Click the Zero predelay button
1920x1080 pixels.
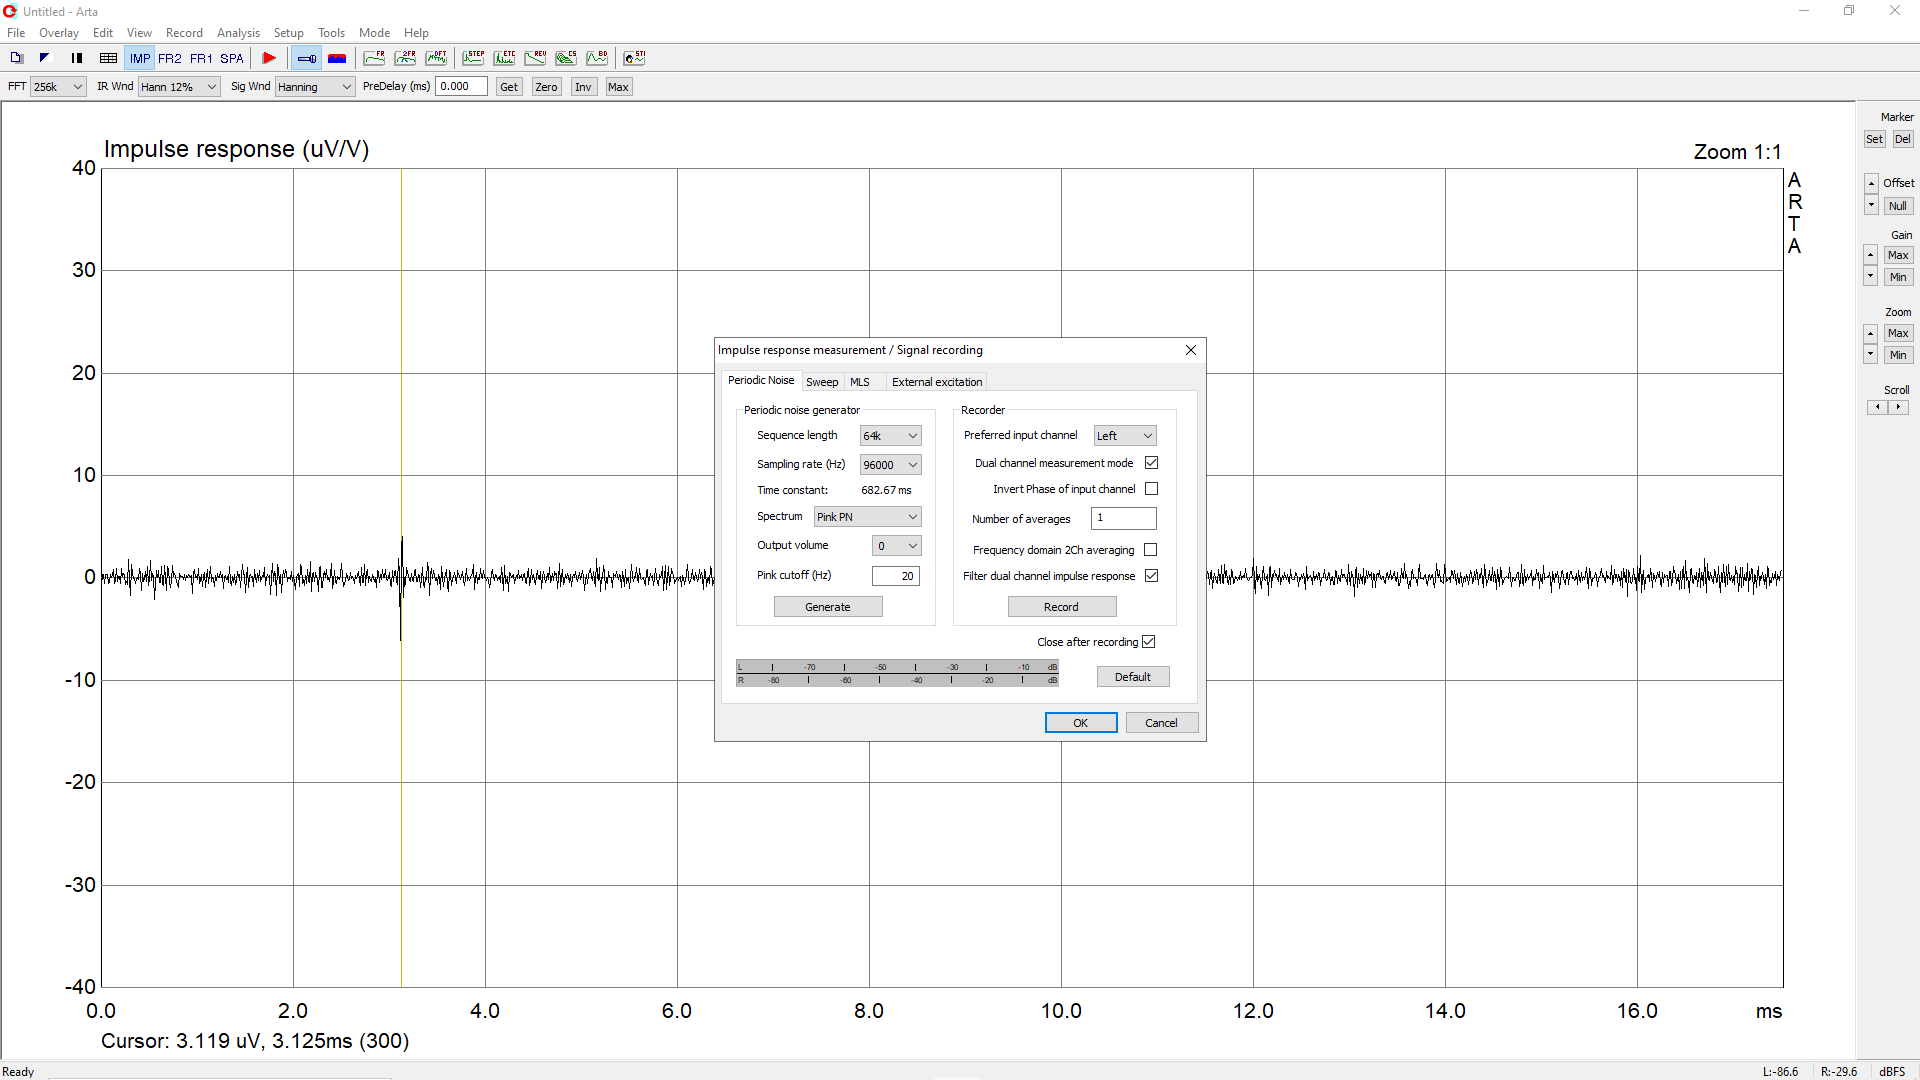pos(546,87)
